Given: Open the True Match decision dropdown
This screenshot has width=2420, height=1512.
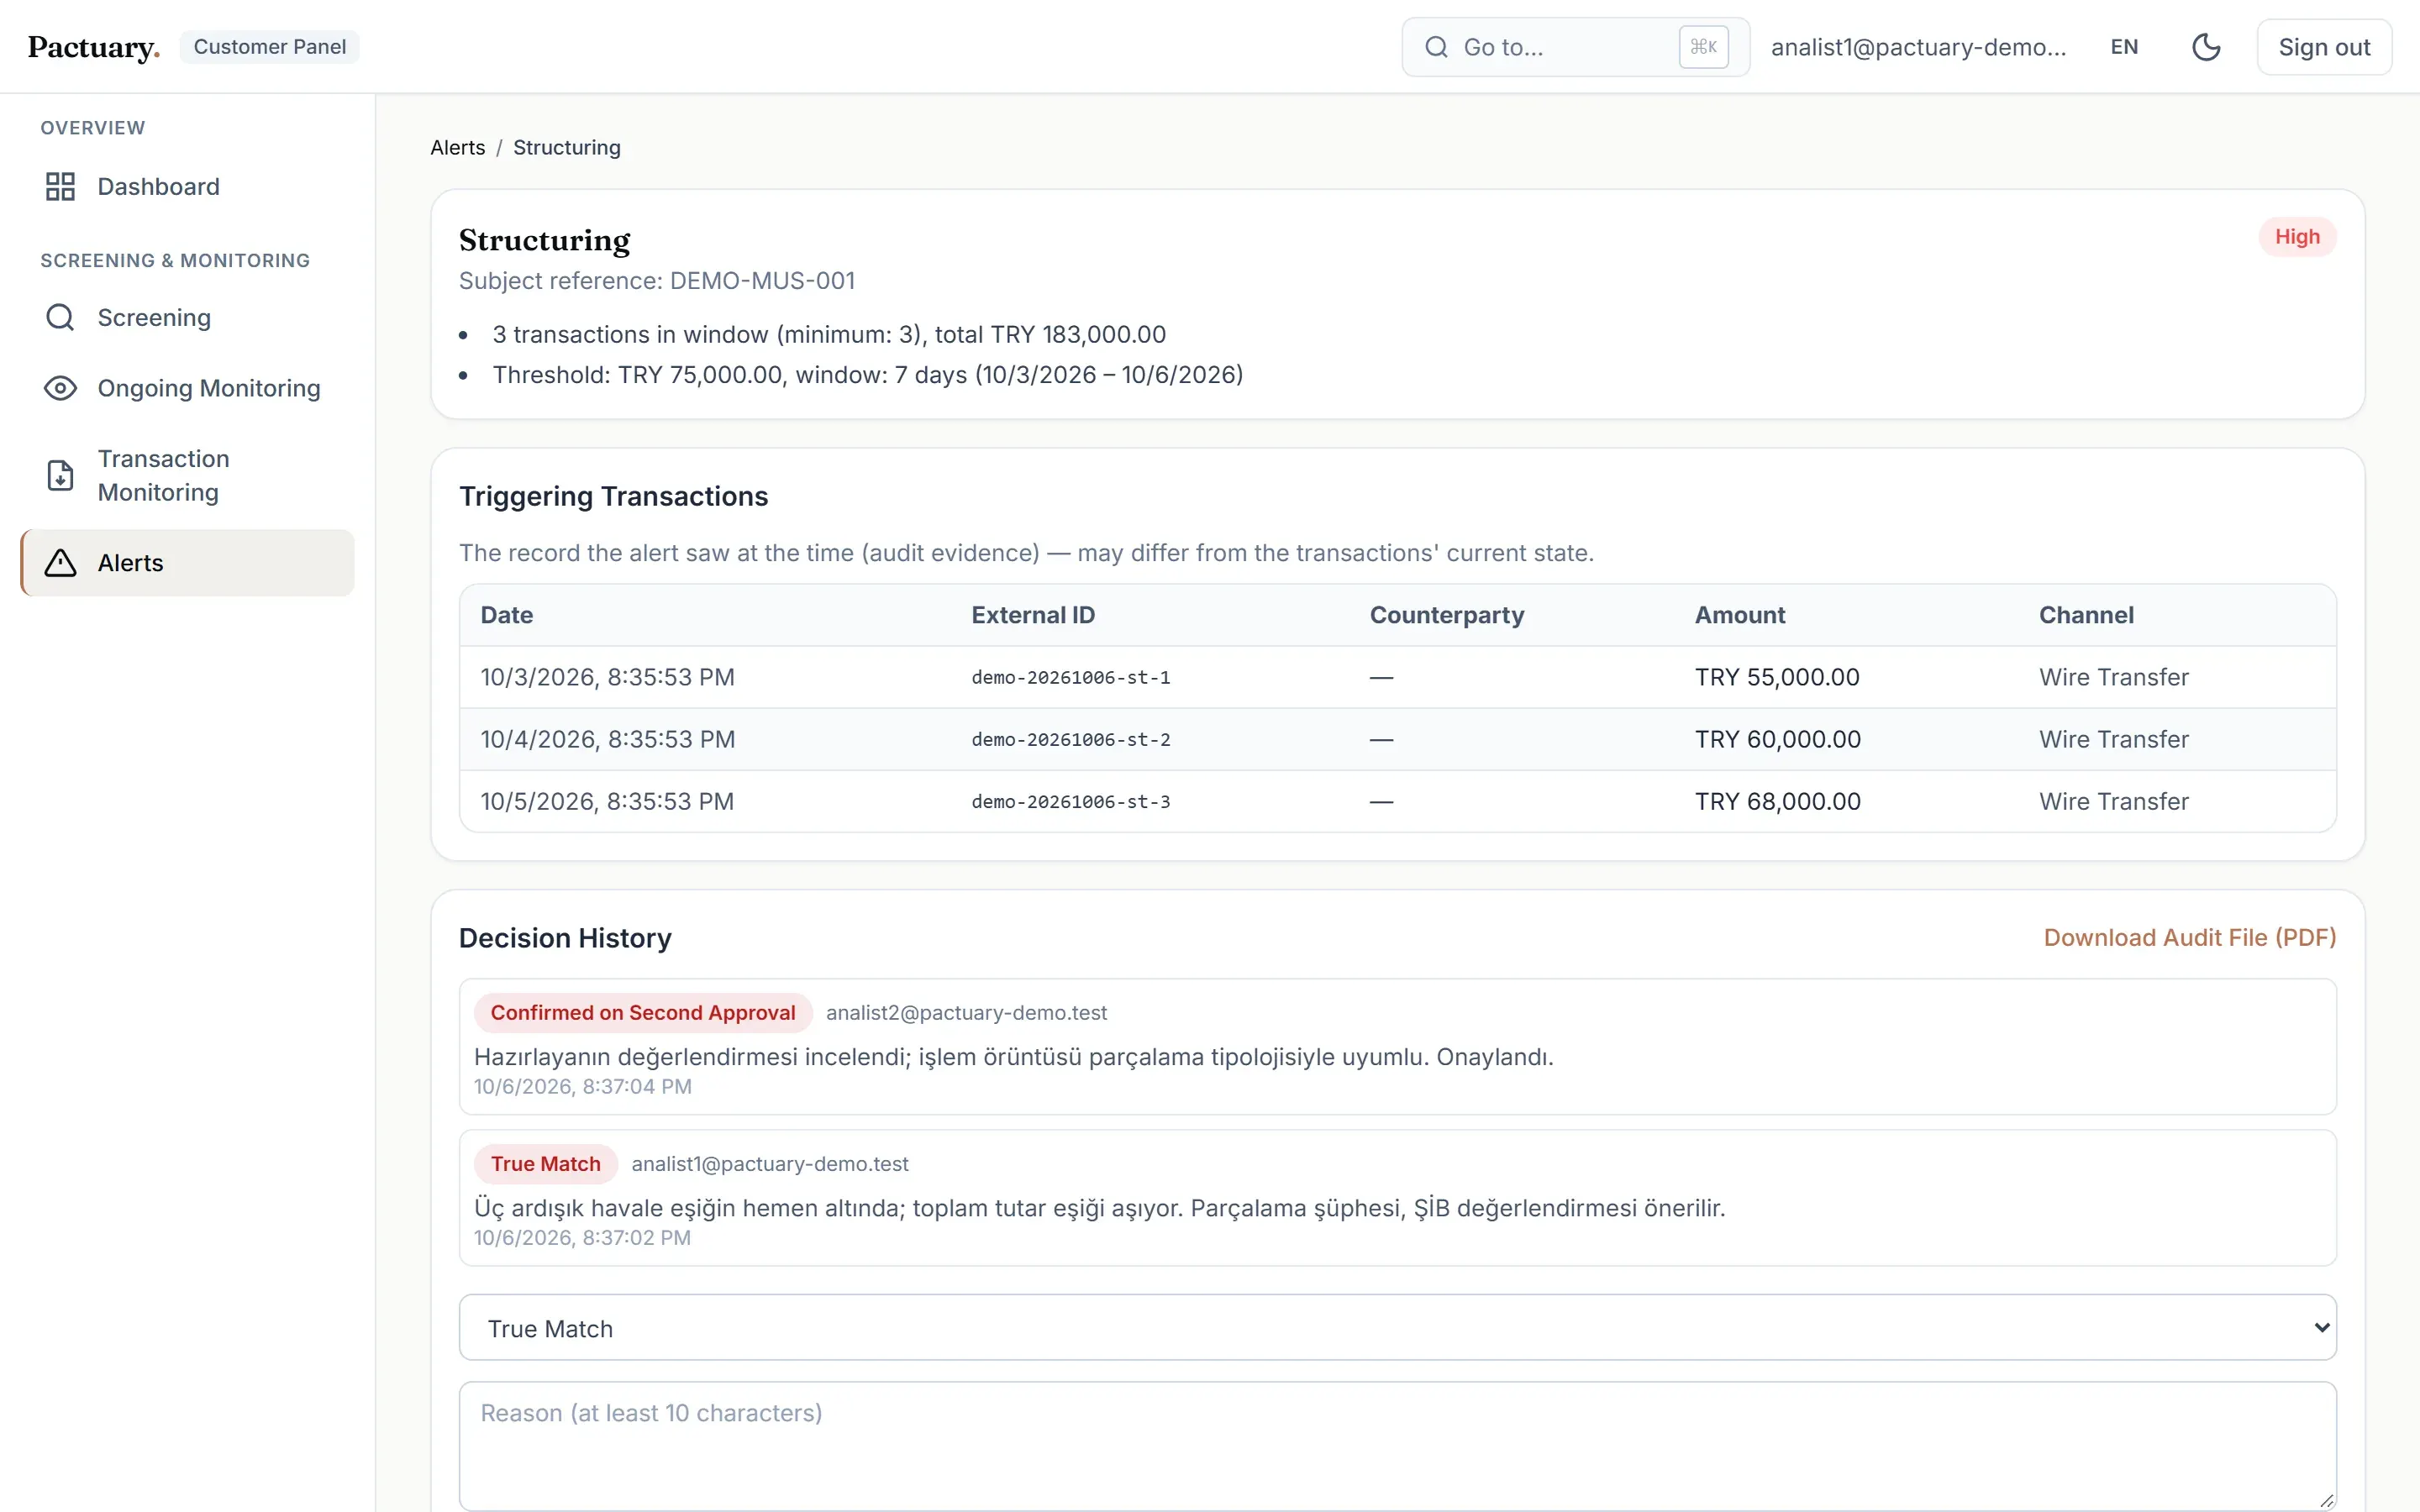Looking at the screenshot, I should [1397, 1328].
